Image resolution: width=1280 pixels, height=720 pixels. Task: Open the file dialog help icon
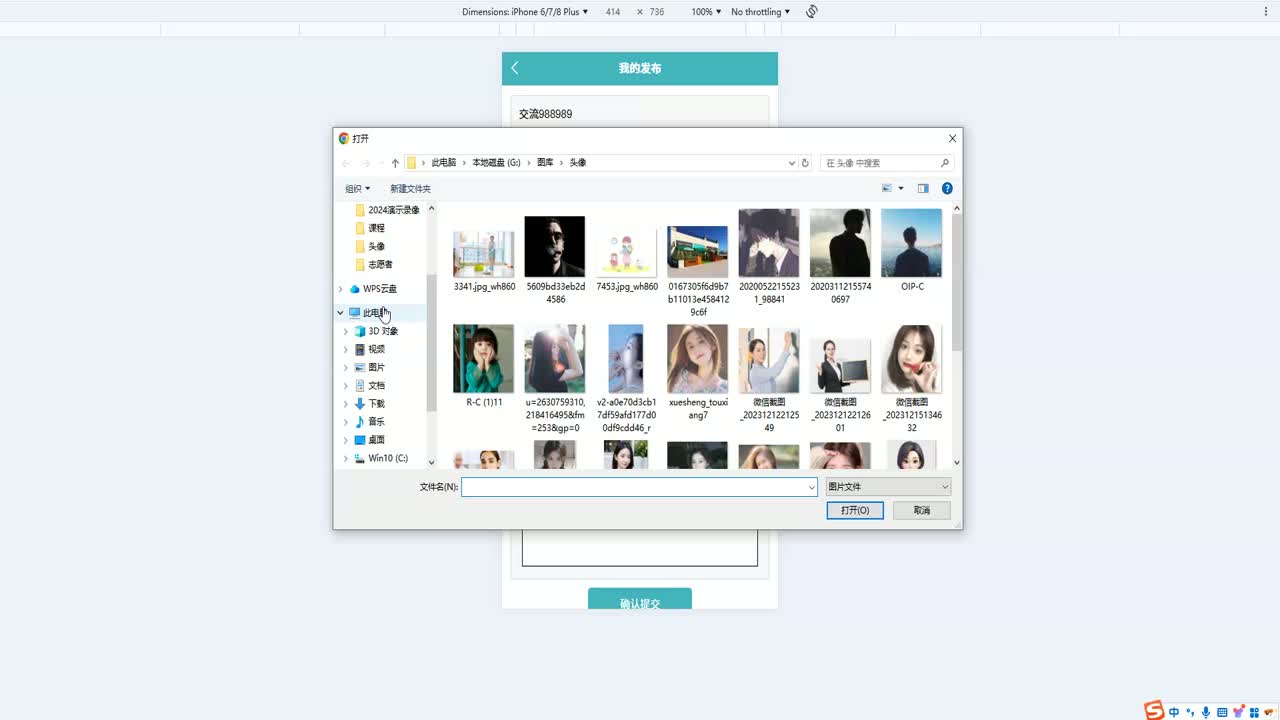pos(947,188)
